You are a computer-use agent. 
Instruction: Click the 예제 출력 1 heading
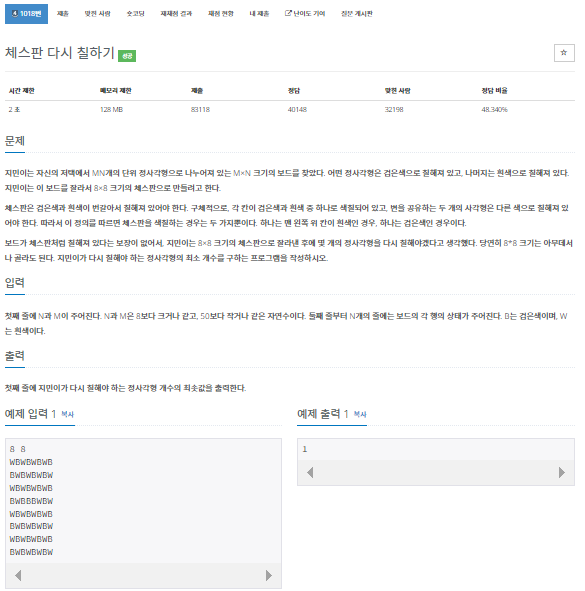tap(323, 414)
